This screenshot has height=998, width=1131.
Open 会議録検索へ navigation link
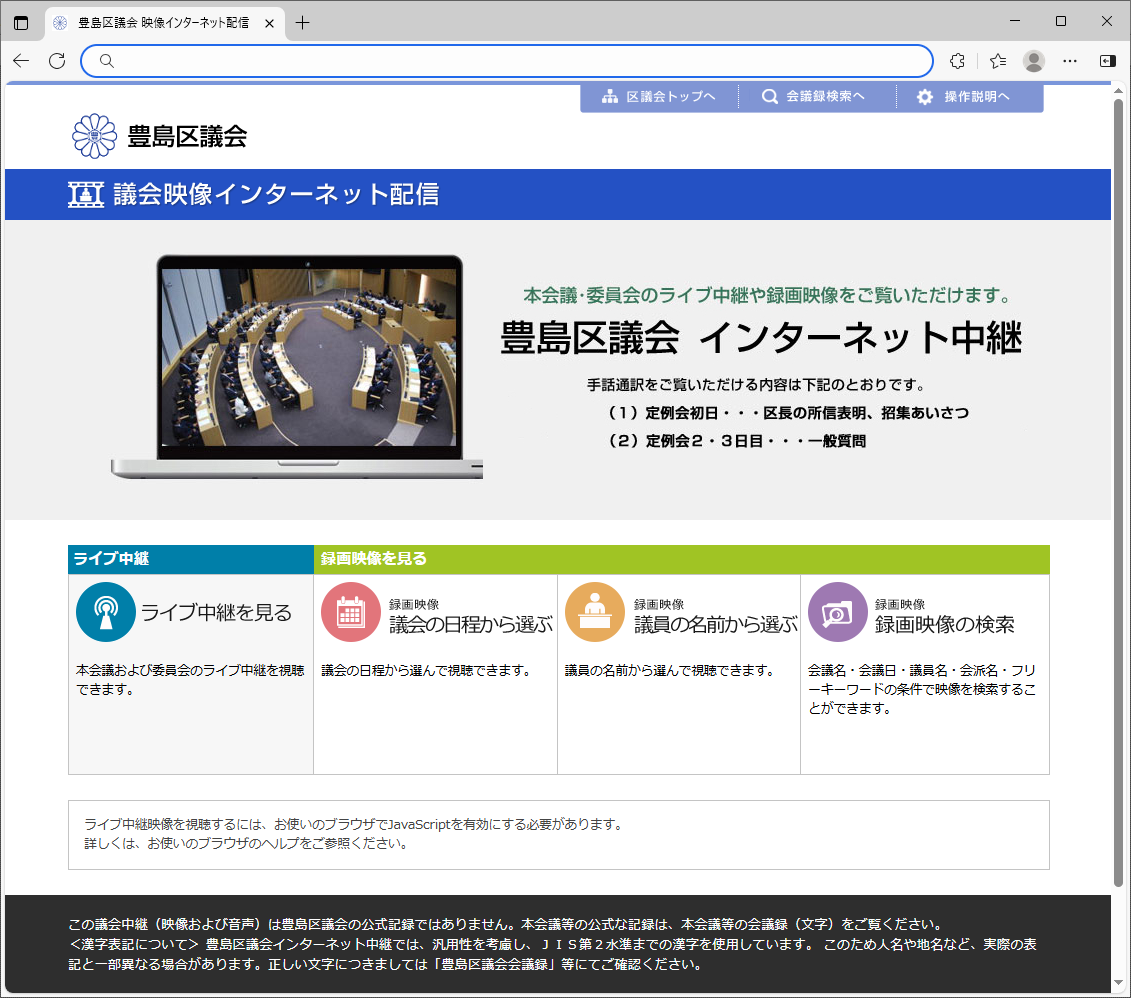814,97
